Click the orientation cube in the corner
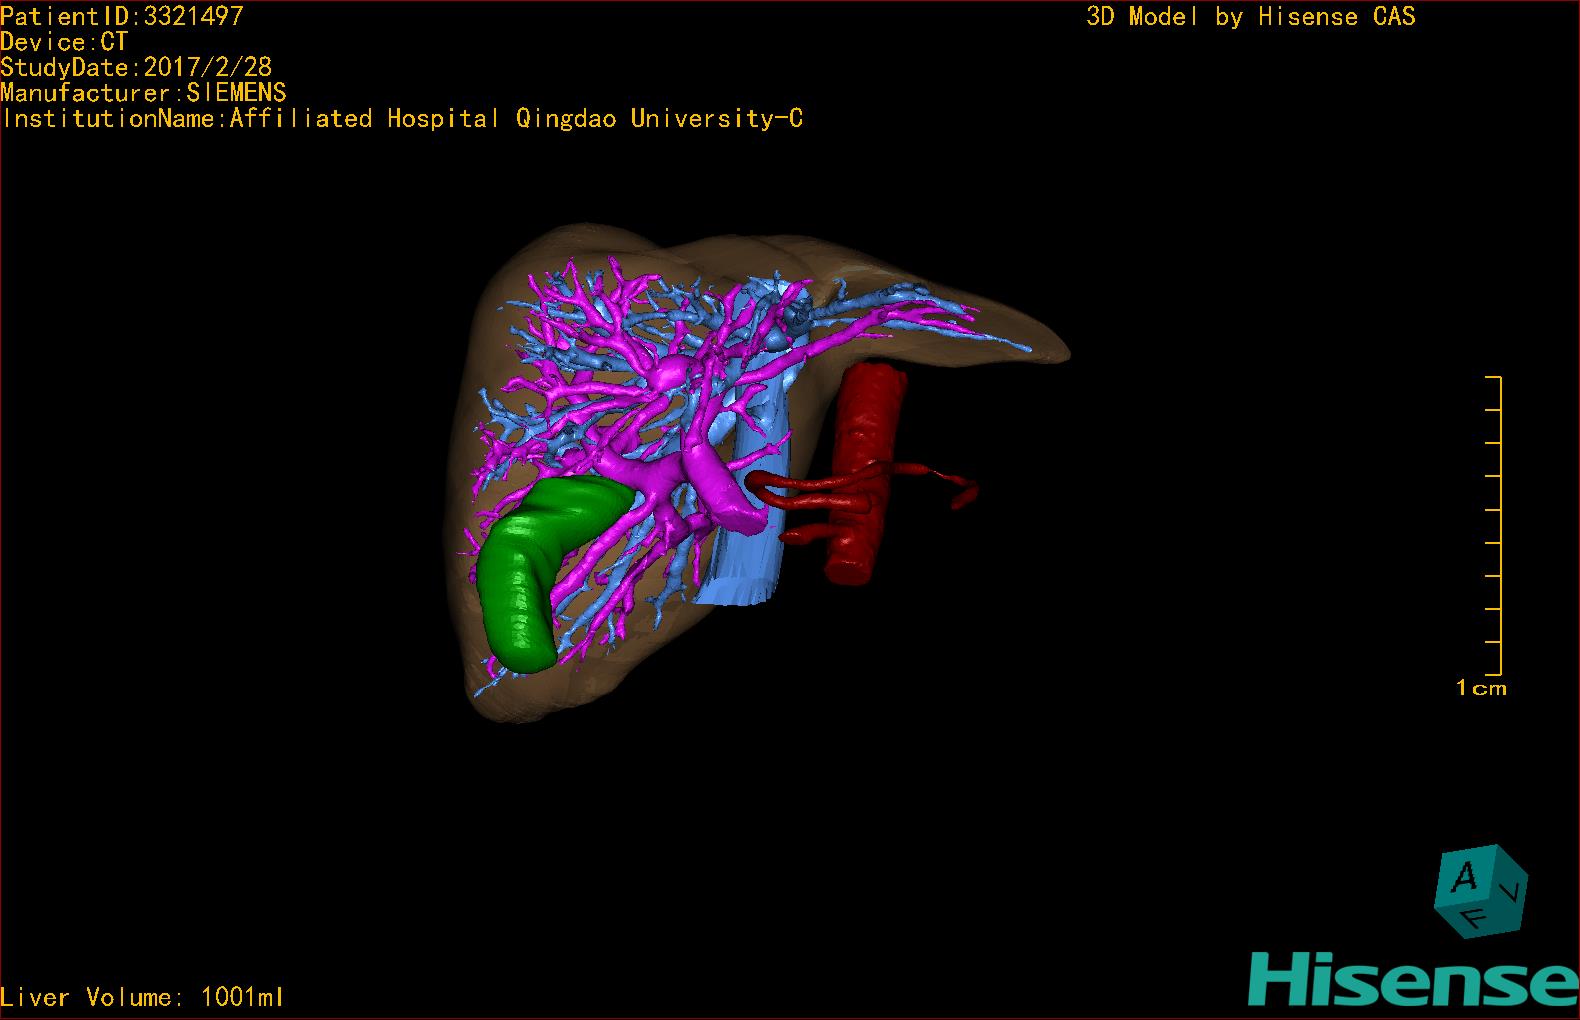Image resolution: width=1580 pixels, height=1020 pixels. pos(1481,890)
